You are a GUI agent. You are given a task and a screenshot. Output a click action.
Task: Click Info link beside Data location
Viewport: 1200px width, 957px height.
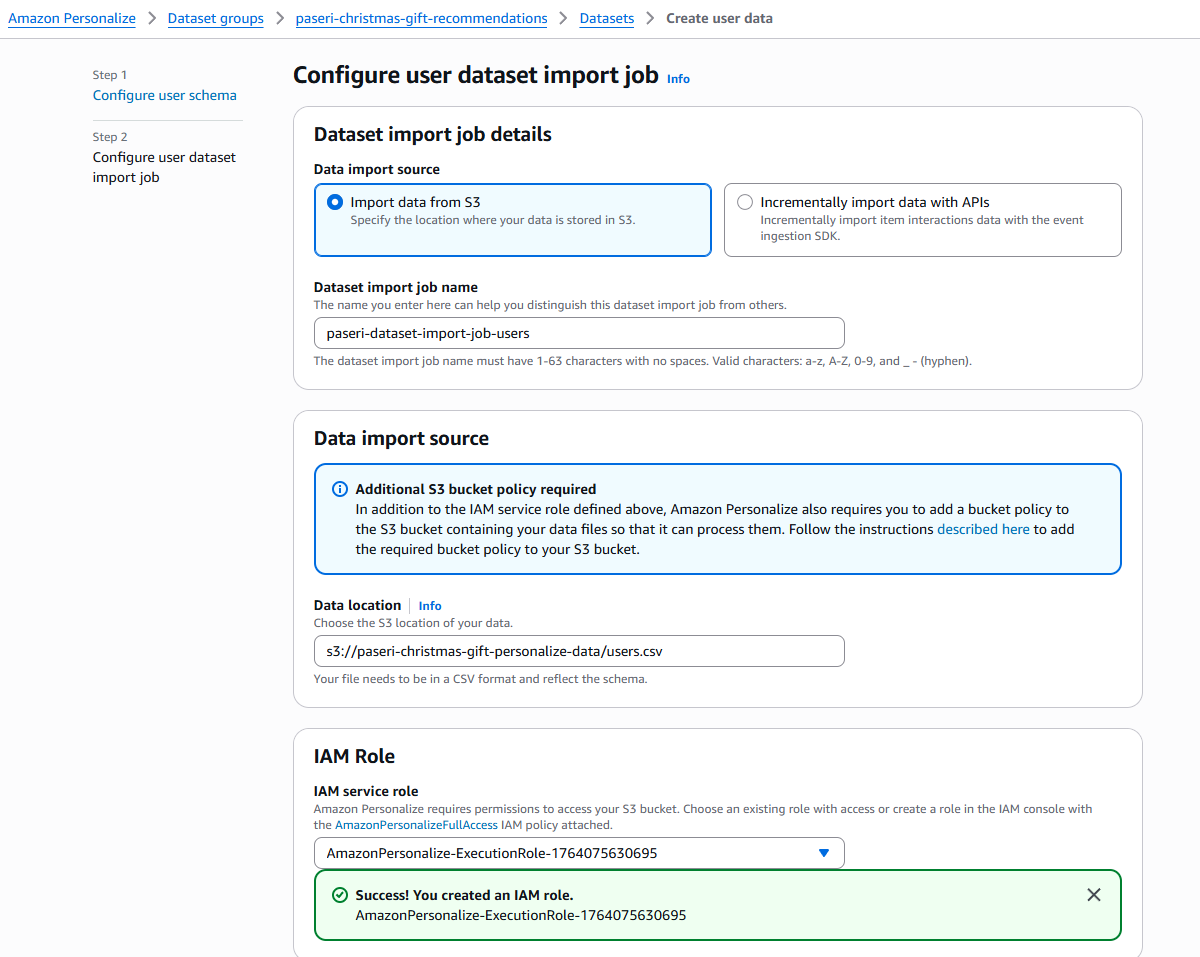[x=430, y=606]
